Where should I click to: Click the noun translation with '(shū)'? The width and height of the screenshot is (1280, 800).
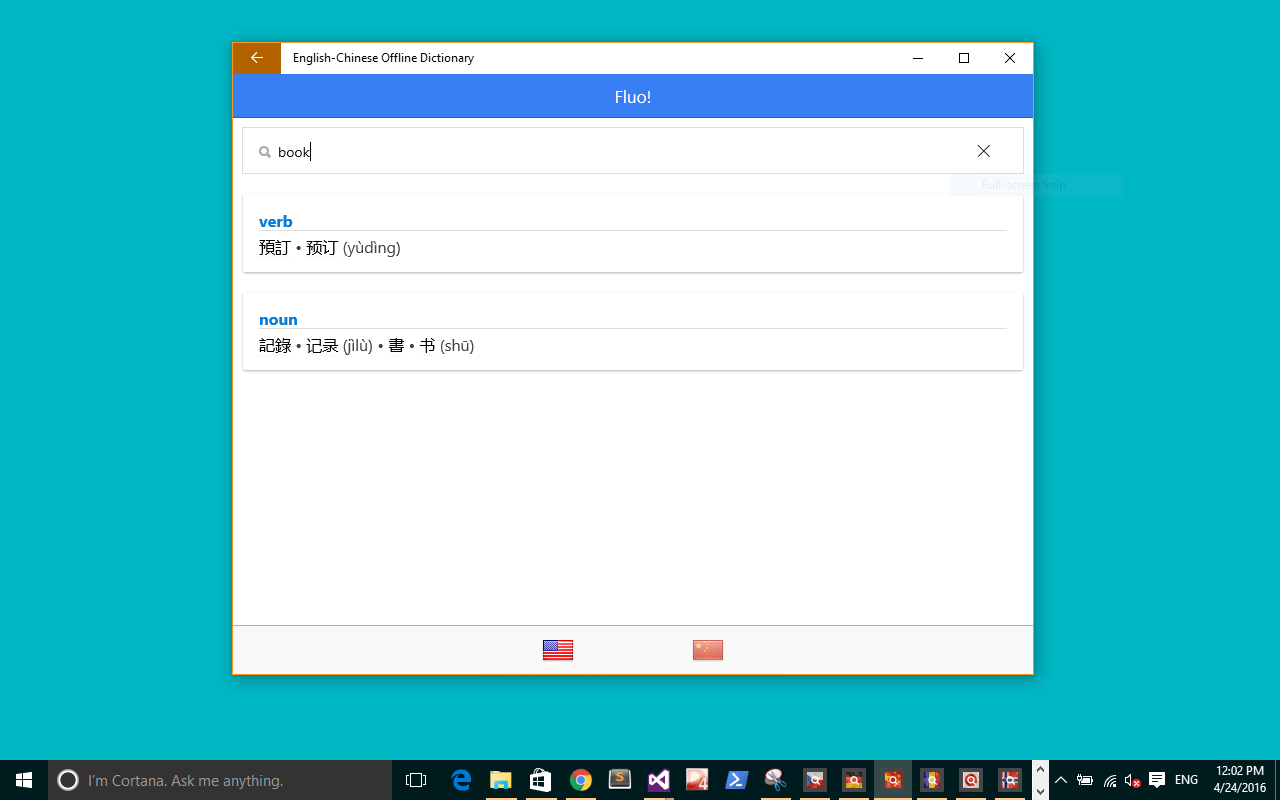(x=366, y=346)
